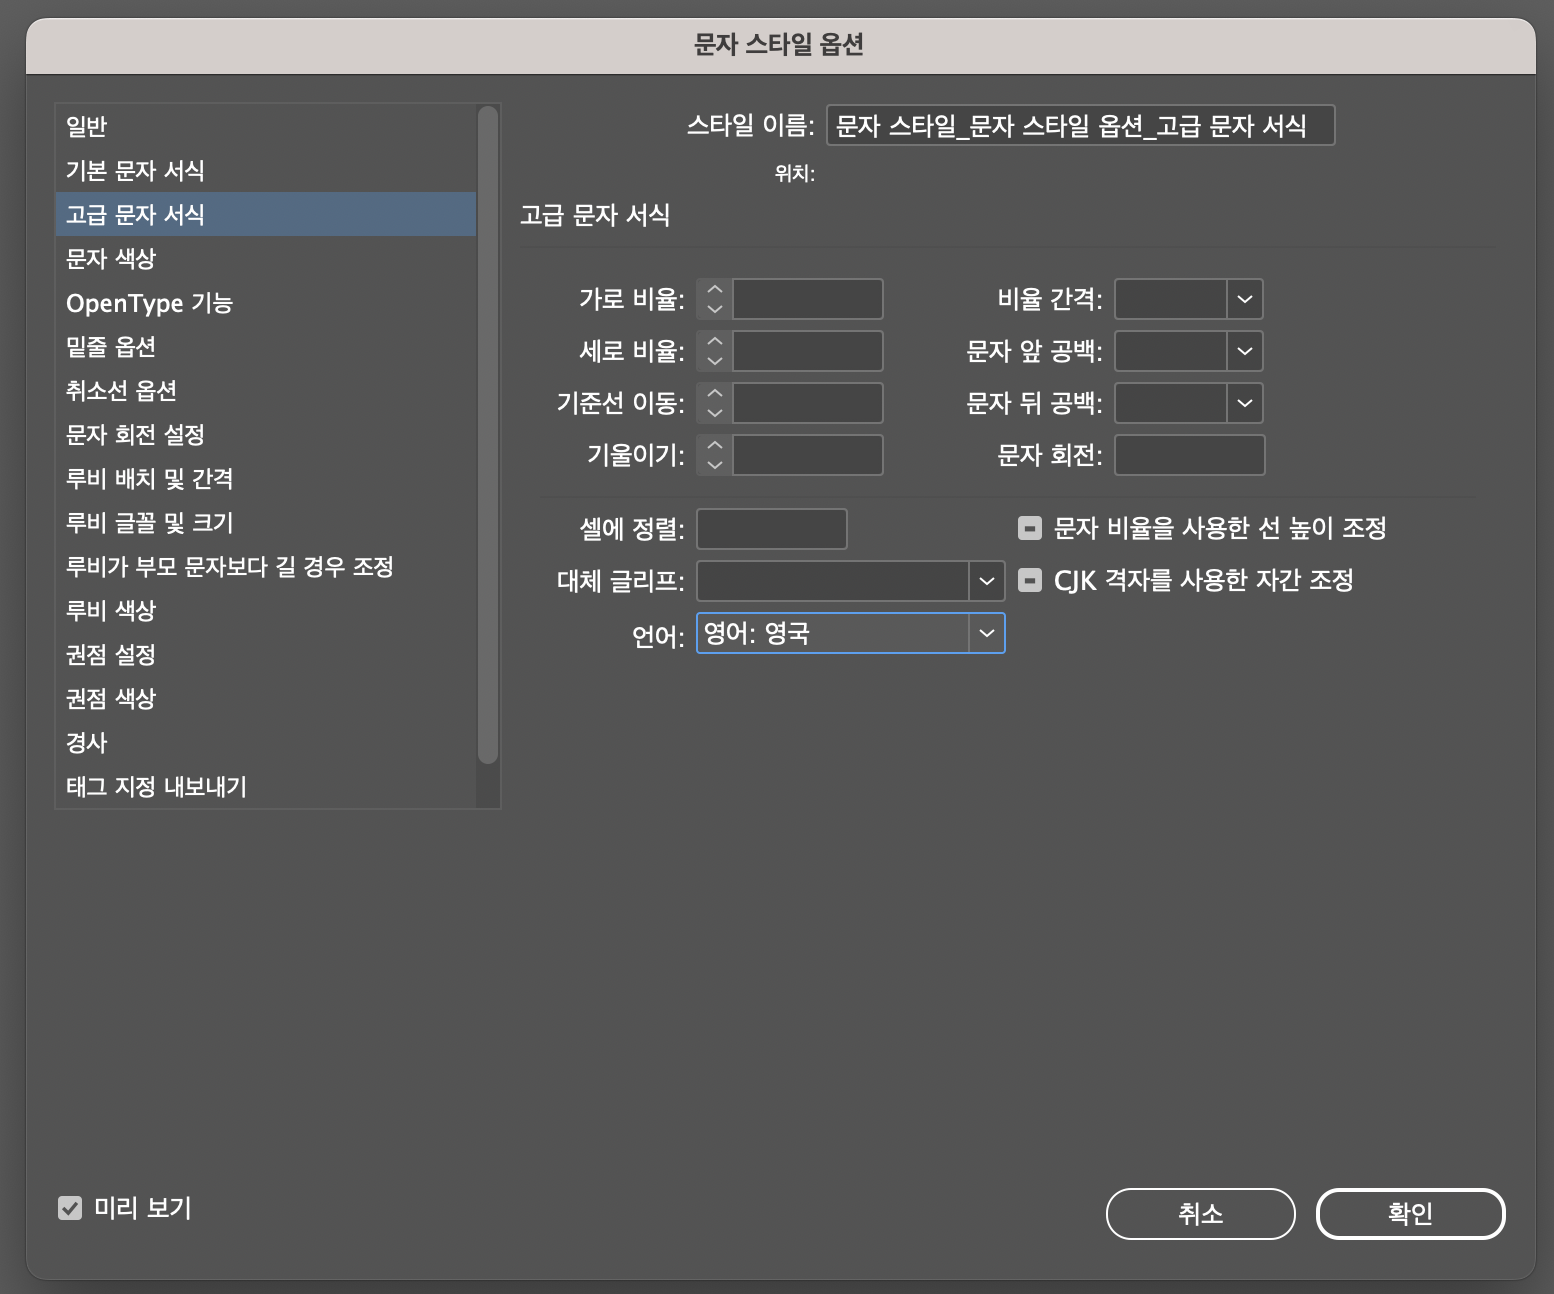This screenshot has width=1554, height=1294.
Task: Click the 기울이기 stepper arrows
Action: [x=714, y=455]
